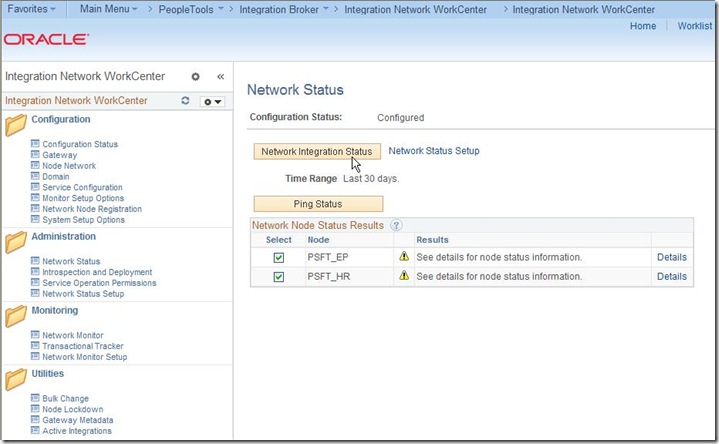View Details for PSFT_EP node

pyautogui.click(x=672, y=257)
